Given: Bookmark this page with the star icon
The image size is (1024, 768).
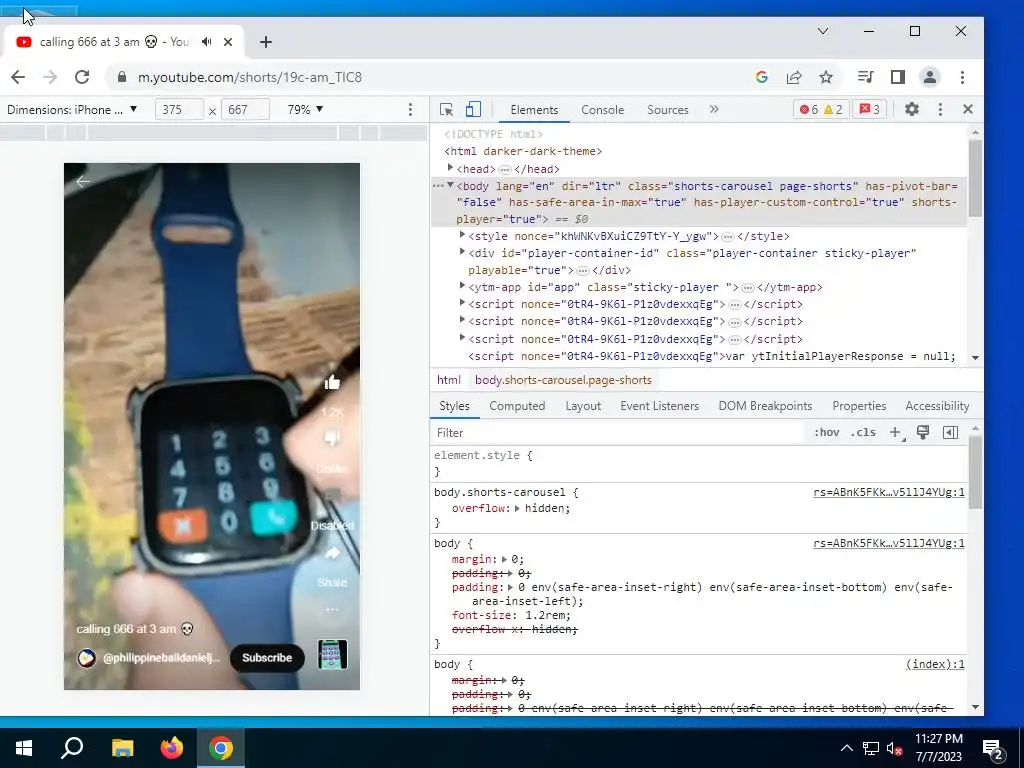Looking at the screenshot, I should coord(826,77).
